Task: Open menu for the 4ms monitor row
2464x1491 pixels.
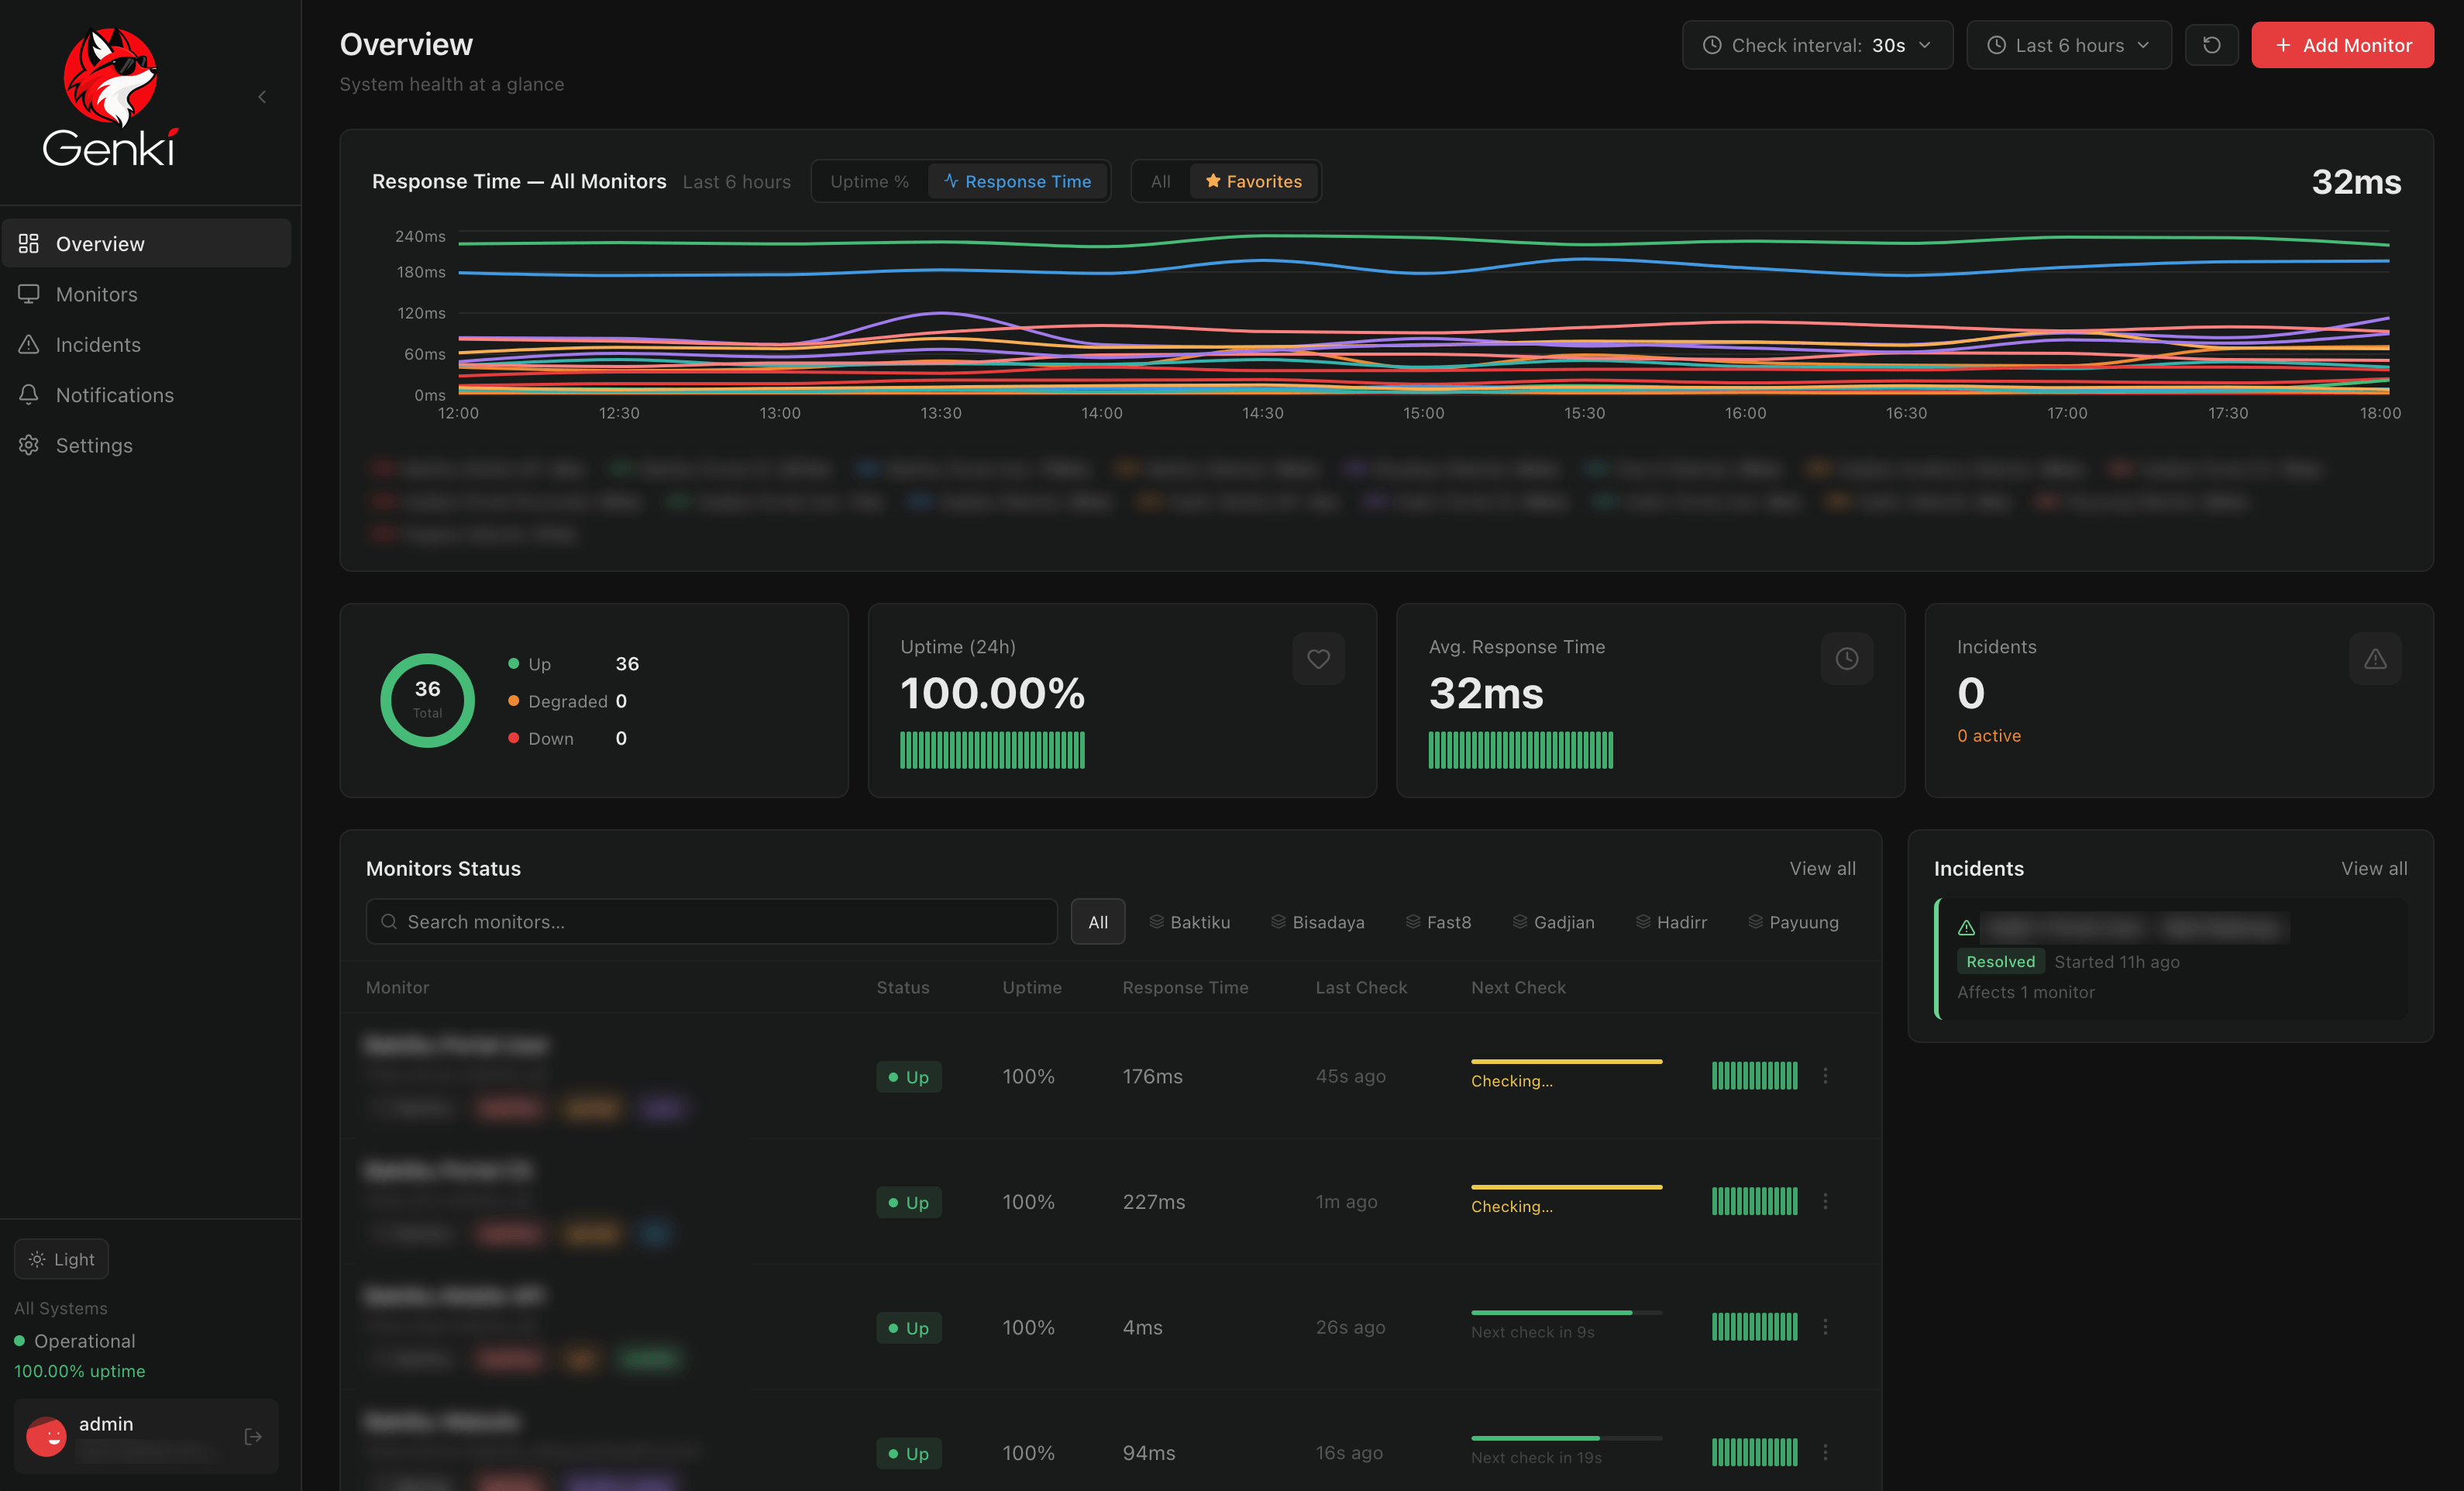Action: point(1825,1327)
